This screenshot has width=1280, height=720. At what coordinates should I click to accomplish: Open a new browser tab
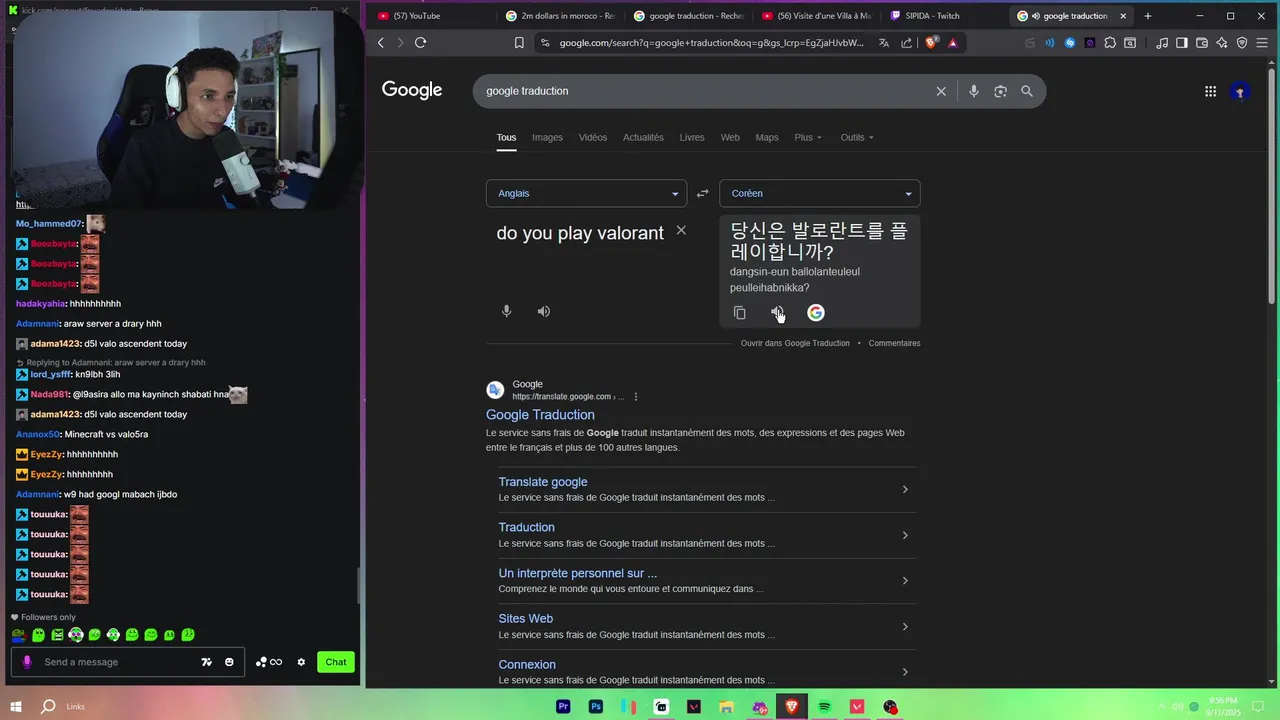1147,16
